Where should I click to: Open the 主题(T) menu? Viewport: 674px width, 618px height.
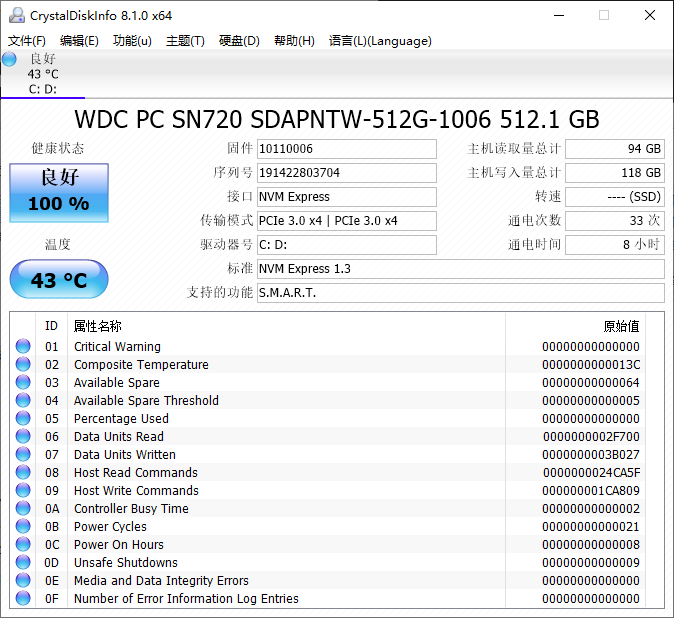pyautogui.click(x=185, y=41)
